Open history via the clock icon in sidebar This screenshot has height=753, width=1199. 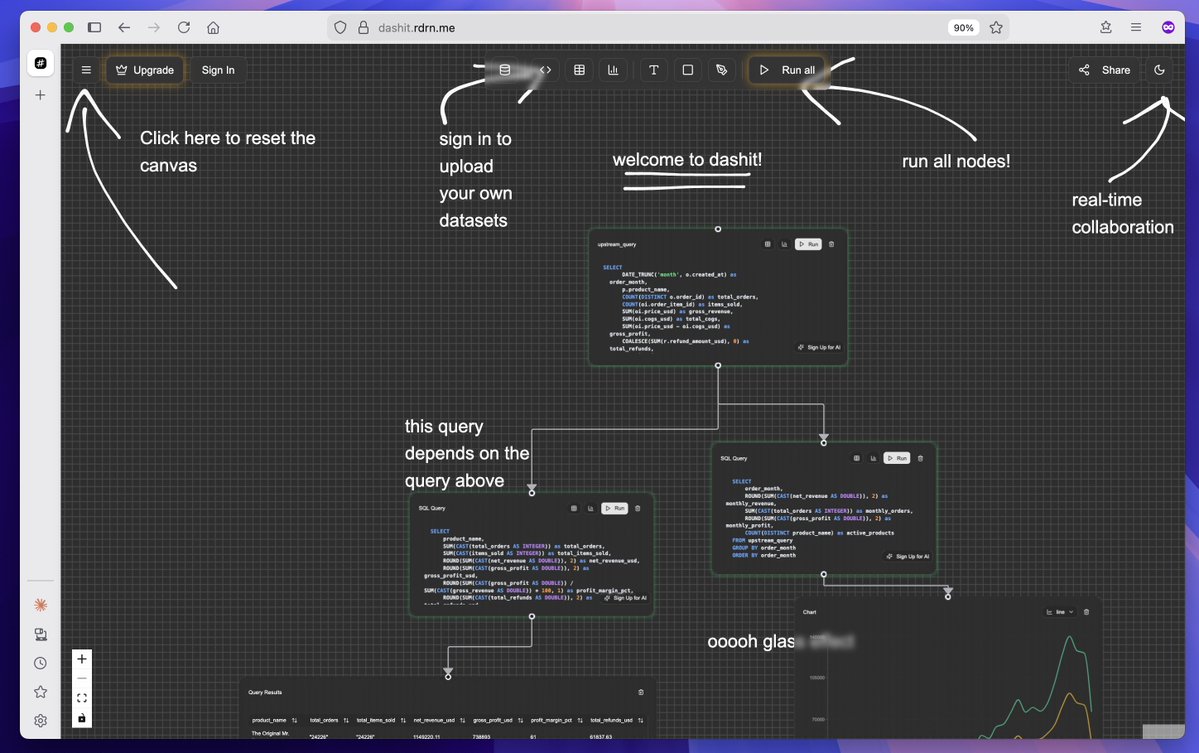click(x=40, y=662)
